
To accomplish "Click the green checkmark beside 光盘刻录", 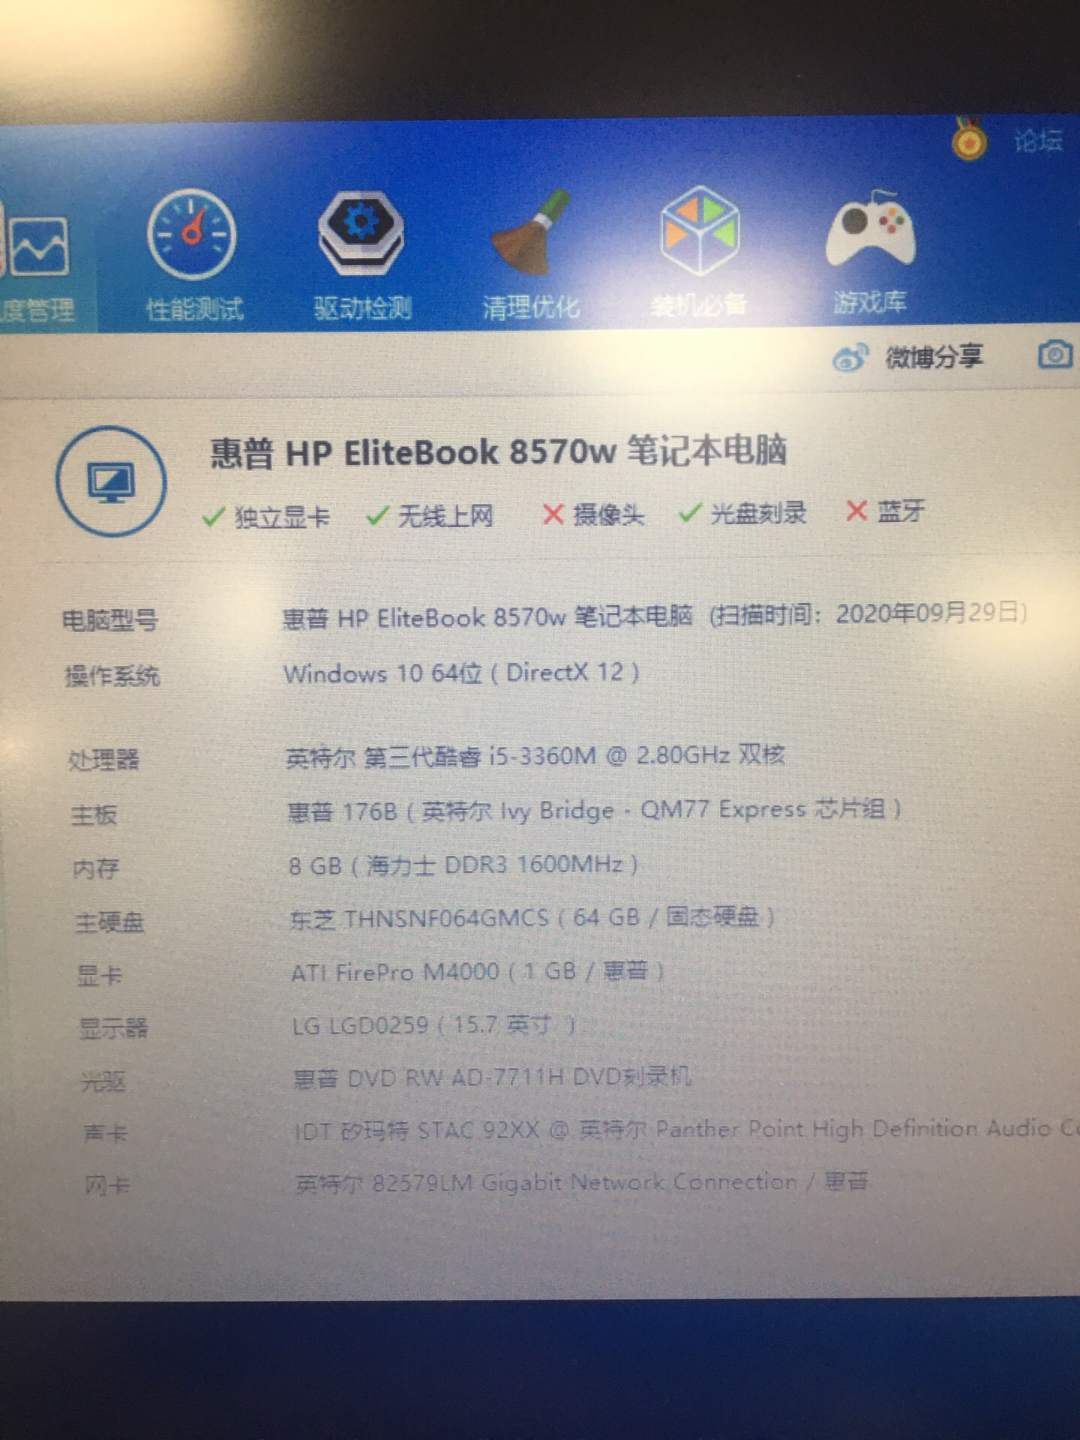I will tap(690, 513).
